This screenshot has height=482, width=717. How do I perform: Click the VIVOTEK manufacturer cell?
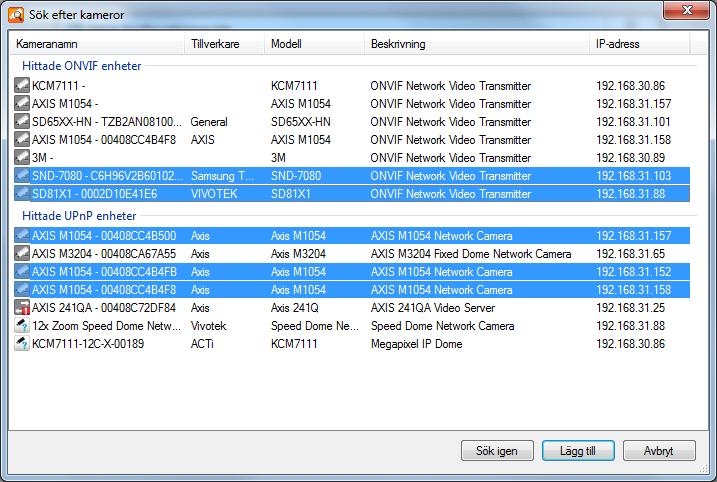pyautogui.click(x=214, y=194)
